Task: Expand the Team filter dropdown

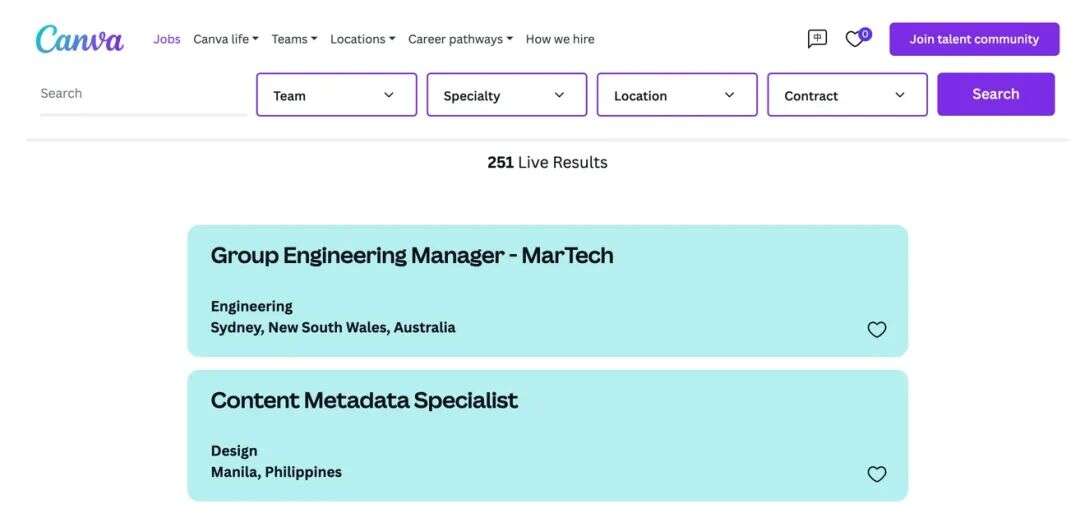Action: pyautogui.click(x=336, y=95)
